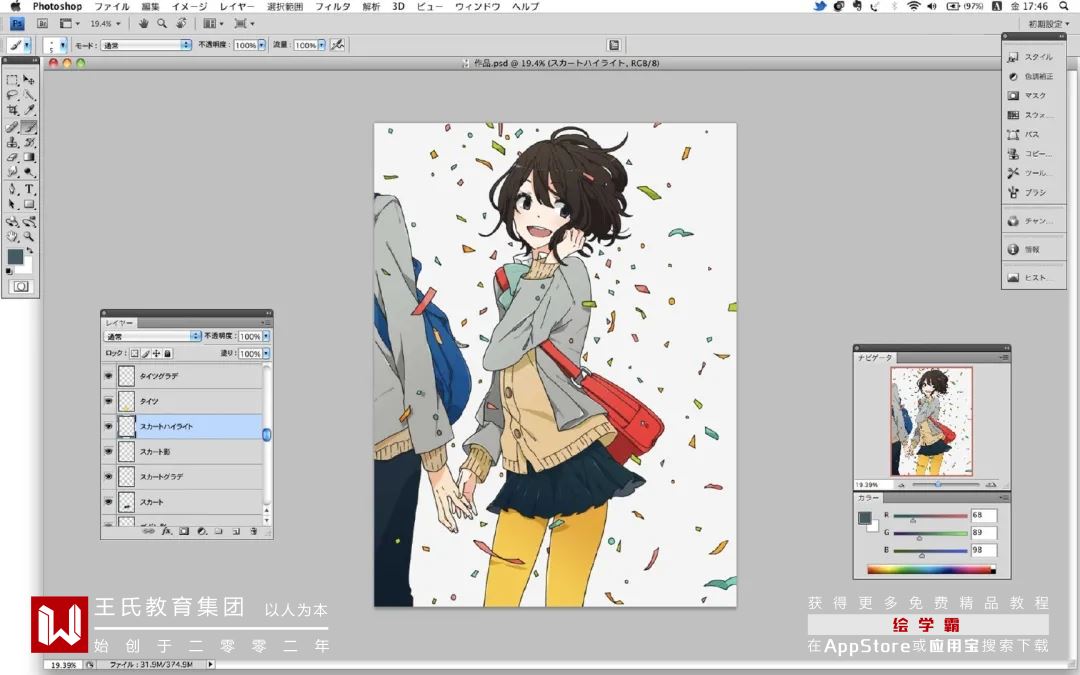This screenshot has height=675, width=1080.
Task: Open the パス panel
Action: pyautogui.click(x=1031, y=134)
